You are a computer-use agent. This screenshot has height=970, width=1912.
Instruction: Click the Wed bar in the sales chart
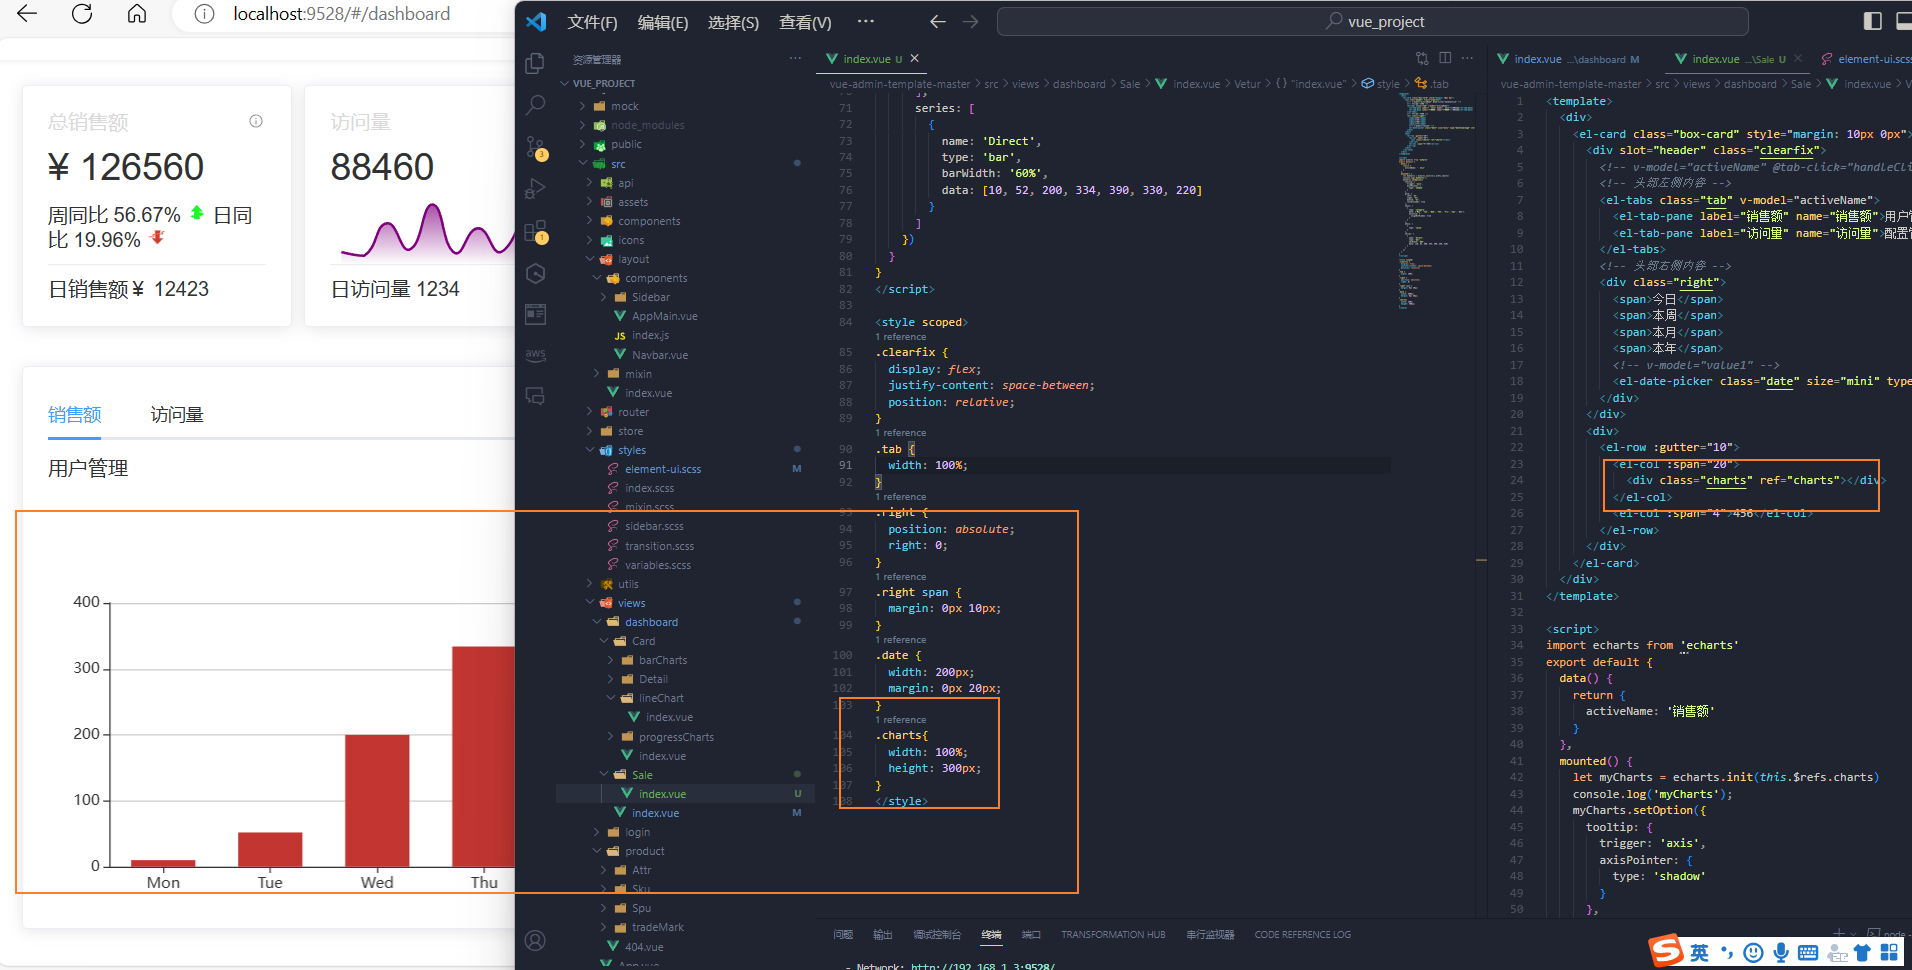point(377,800)
